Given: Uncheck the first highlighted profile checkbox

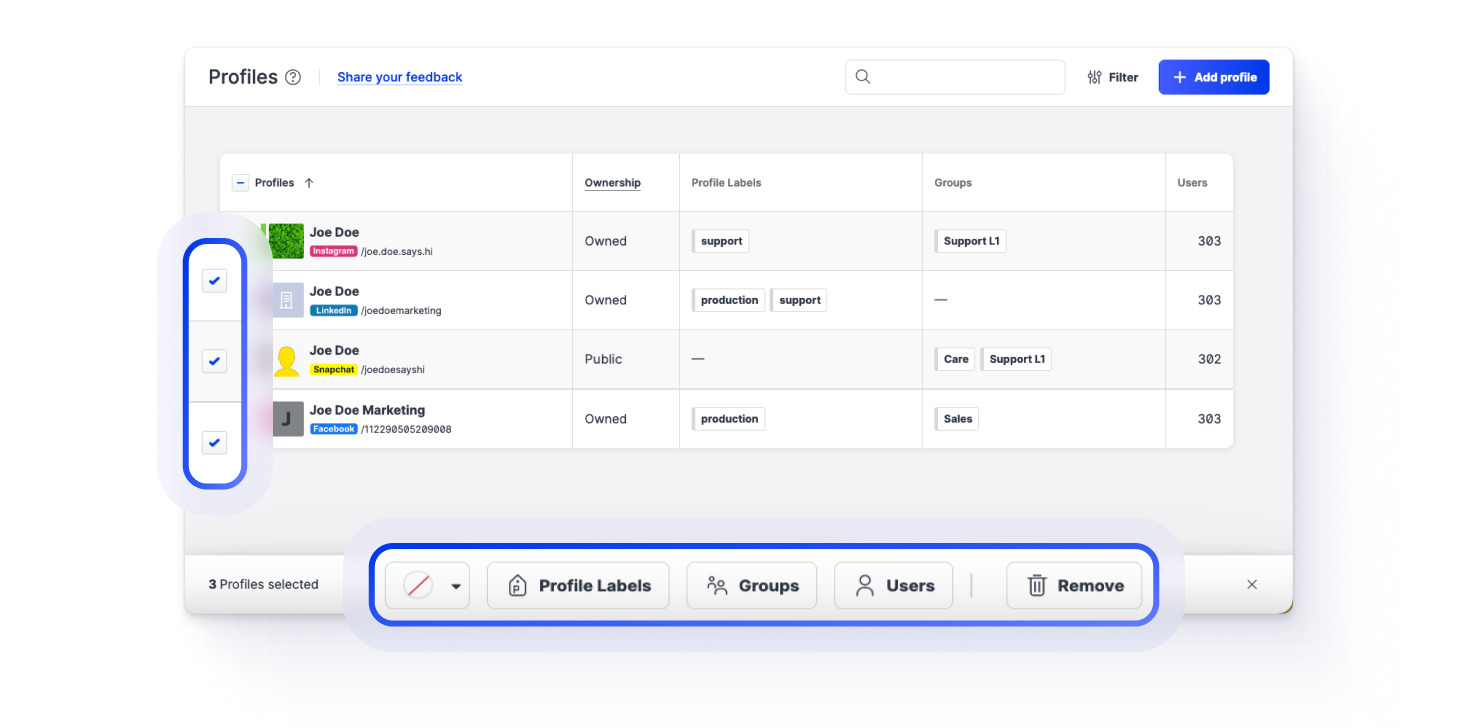Looking at the screenshot, I should [x=214, y=281].
